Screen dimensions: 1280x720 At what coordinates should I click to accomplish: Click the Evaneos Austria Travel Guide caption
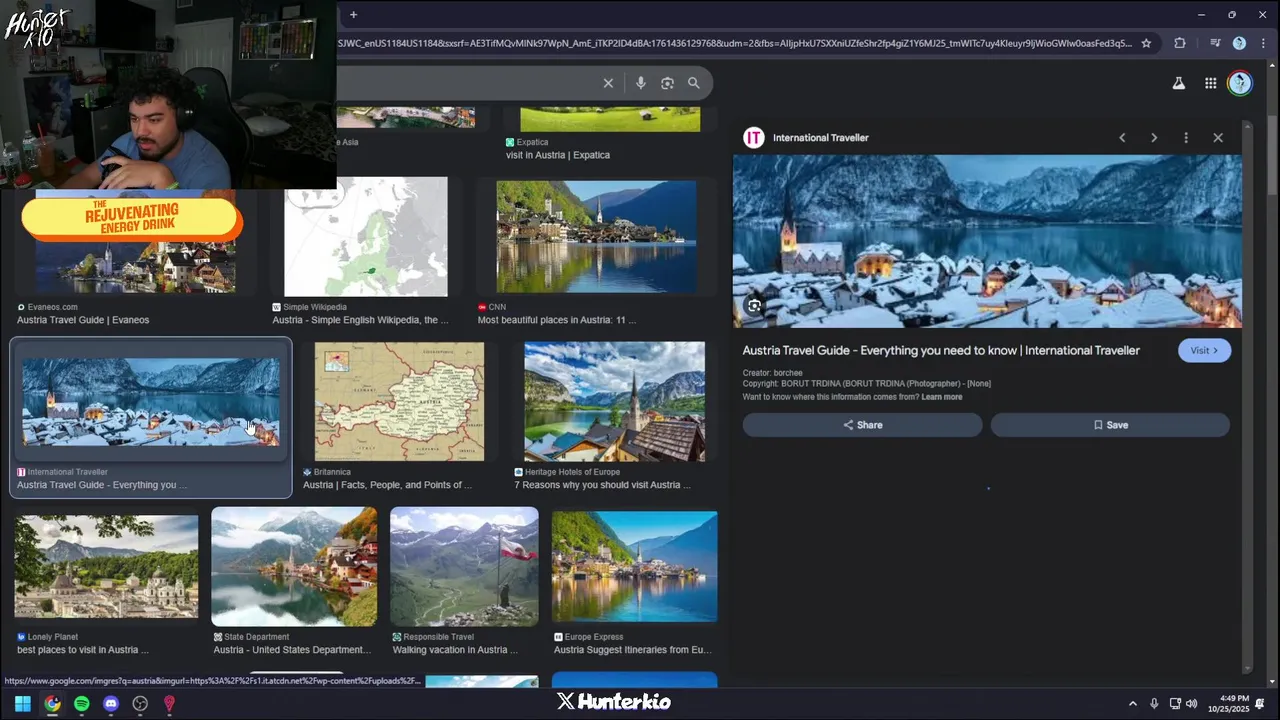83,320
